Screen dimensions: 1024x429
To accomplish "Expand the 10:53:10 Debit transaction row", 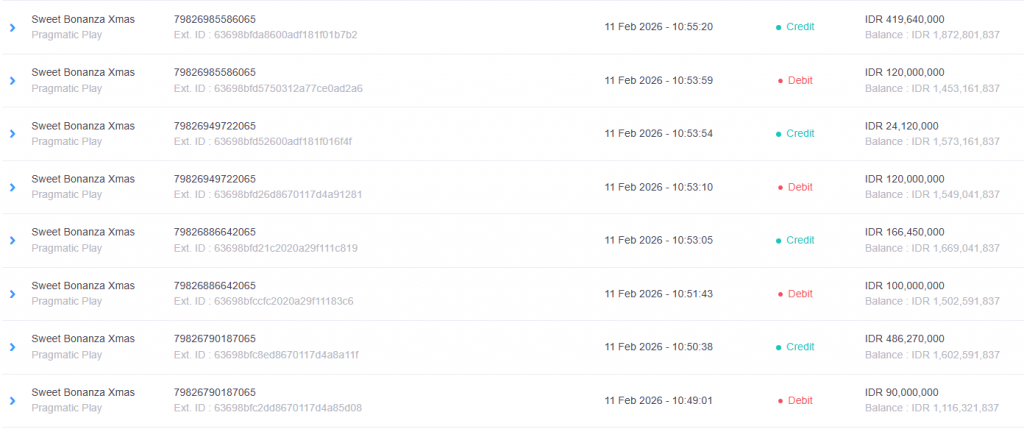I will (12, 187).
